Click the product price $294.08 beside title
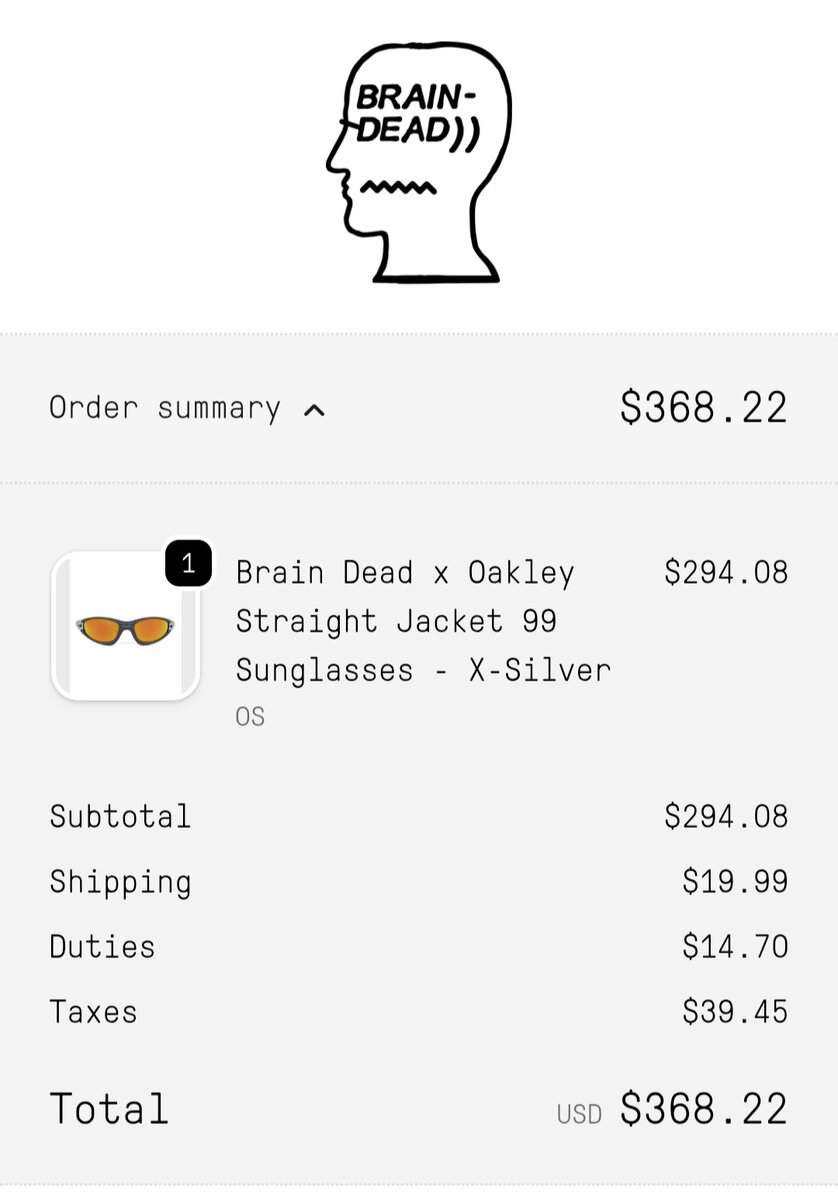 pos(725,572)
